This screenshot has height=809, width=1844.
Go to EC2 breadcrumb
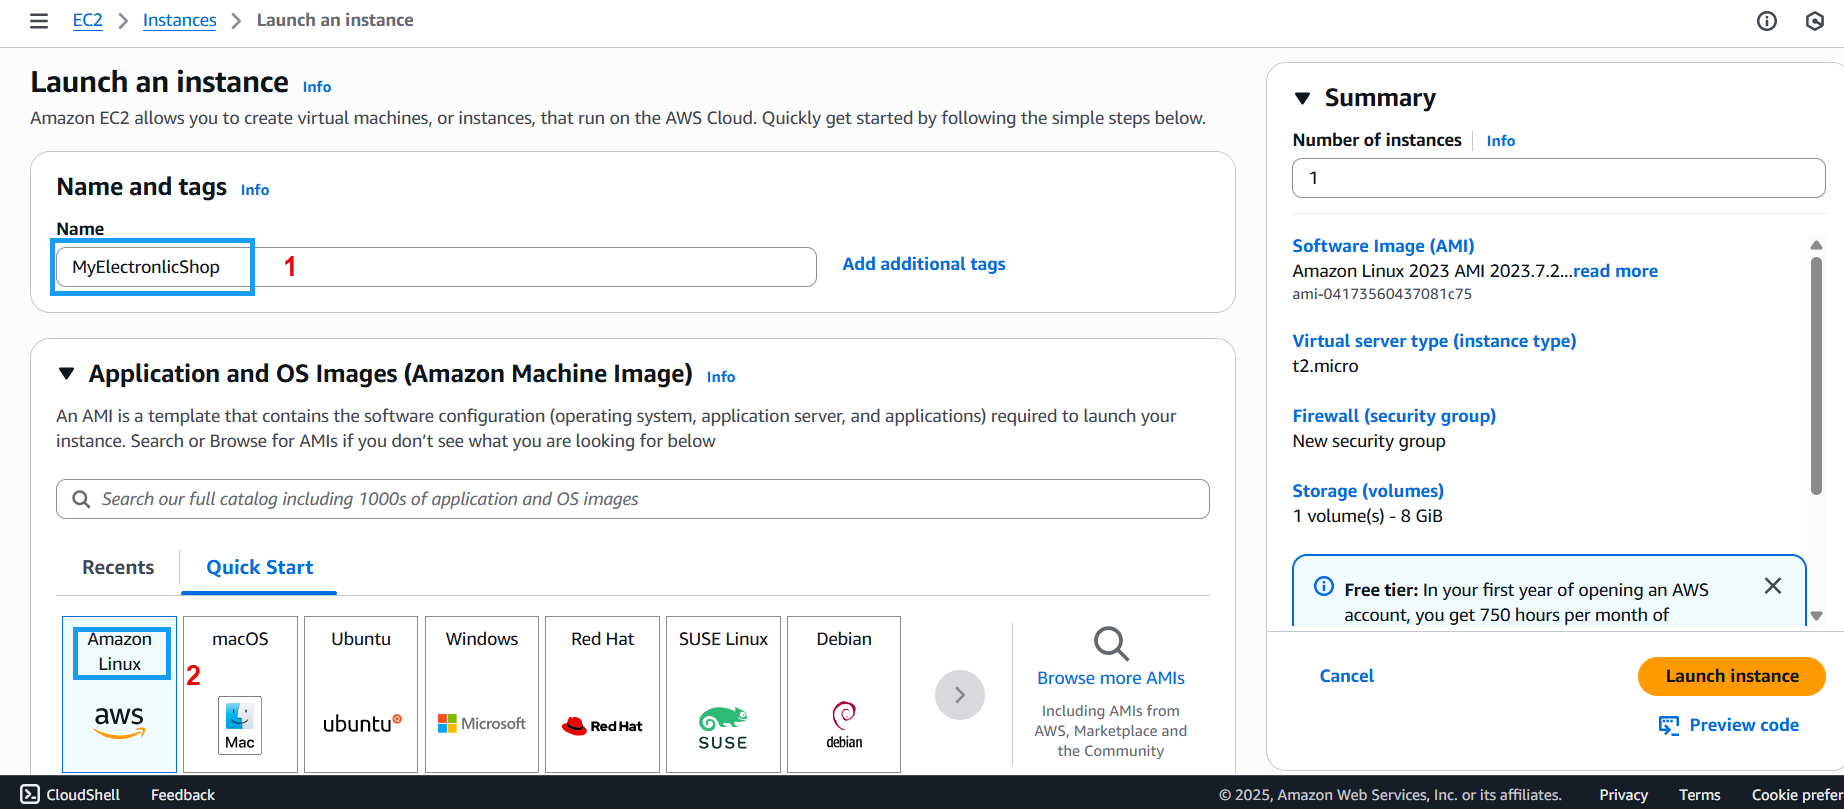point(88,20)
